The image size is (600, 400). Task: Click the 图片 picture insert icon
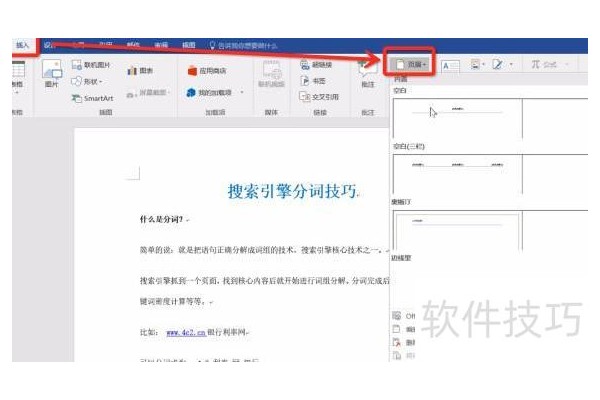pyautogui.click(x=52, y=73)
